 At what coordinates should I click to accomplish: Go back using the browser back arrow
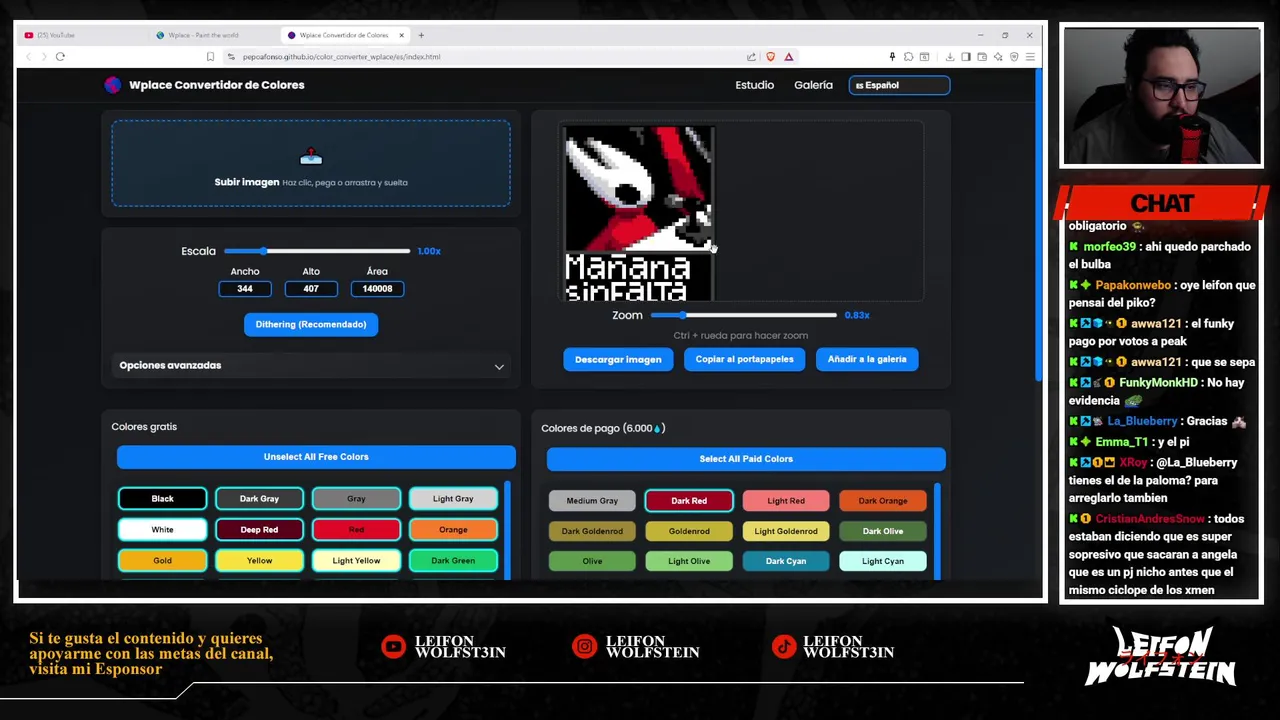28,57
